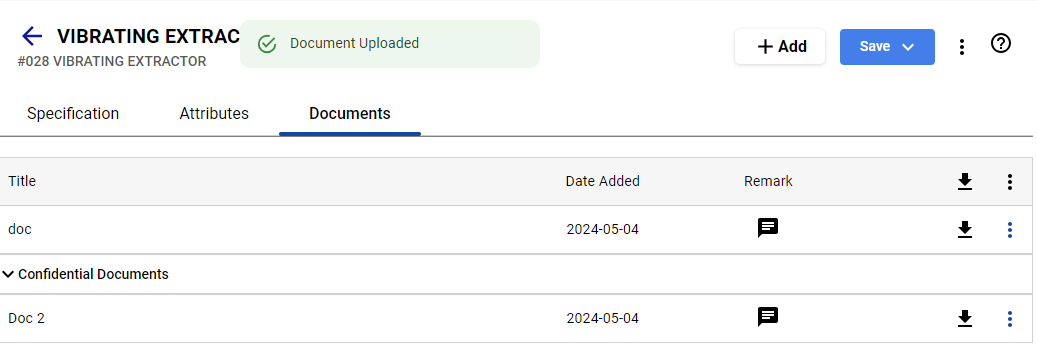The image size is (1037, 360).
Task: Click the Add button
Action: click(780, 46)
